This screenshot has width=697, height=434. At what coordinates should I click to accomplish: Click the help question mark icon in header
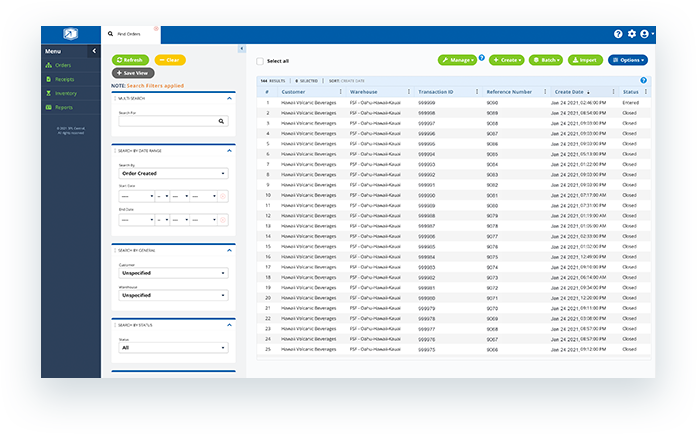click(618, 34)
